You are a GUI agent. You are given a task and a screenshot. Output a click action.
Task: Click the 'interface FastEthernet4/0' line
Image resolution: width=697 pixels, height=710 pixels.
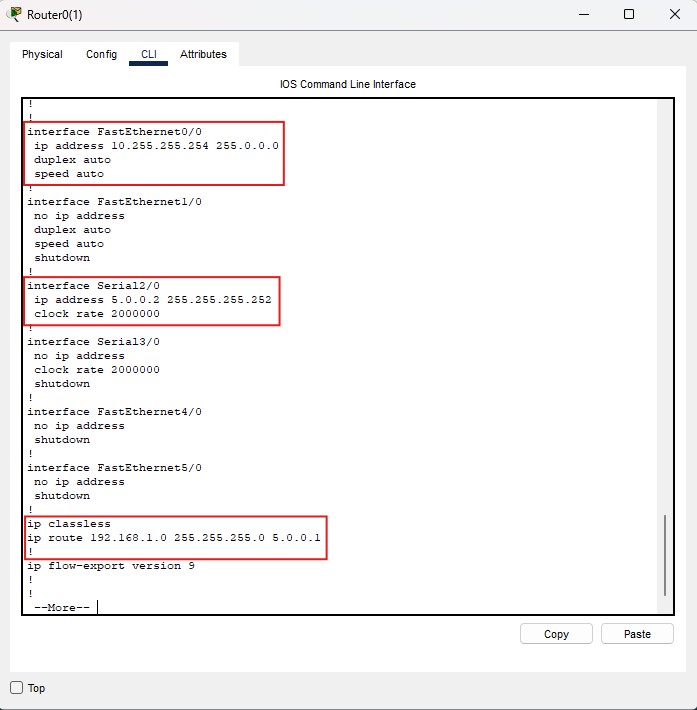[115, 412]
